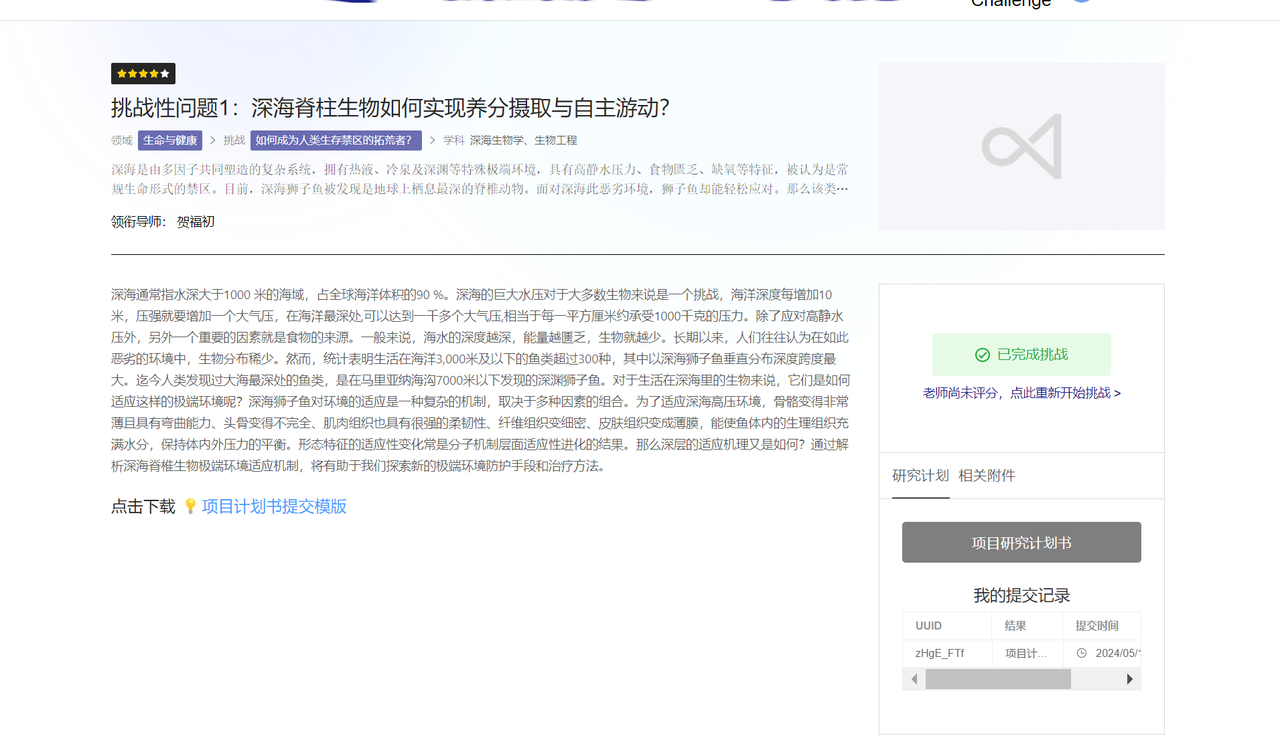Click the lightbulb icon beside the template link

[x=190, y=507]
